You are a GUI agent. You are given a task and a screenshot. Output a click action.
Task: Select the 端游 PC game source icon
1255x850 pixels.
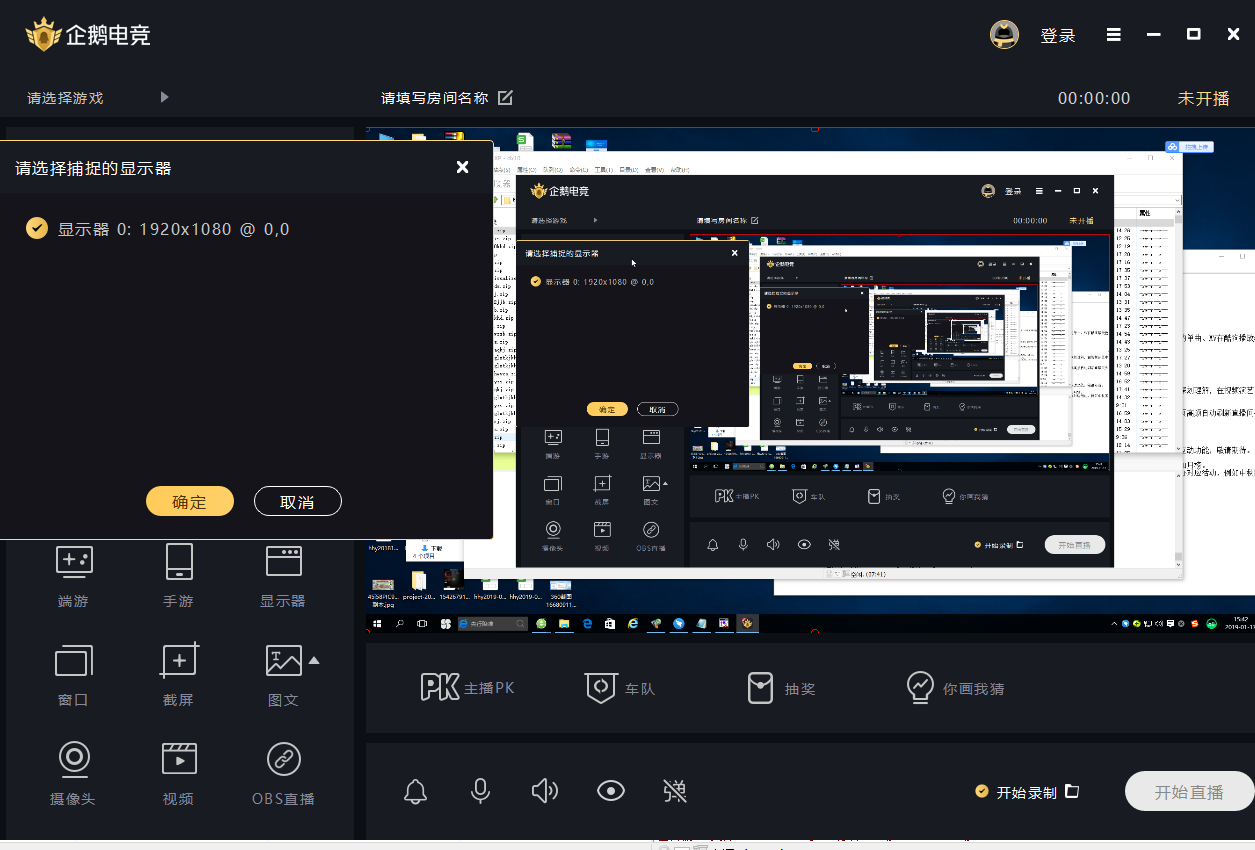[74, 563]
